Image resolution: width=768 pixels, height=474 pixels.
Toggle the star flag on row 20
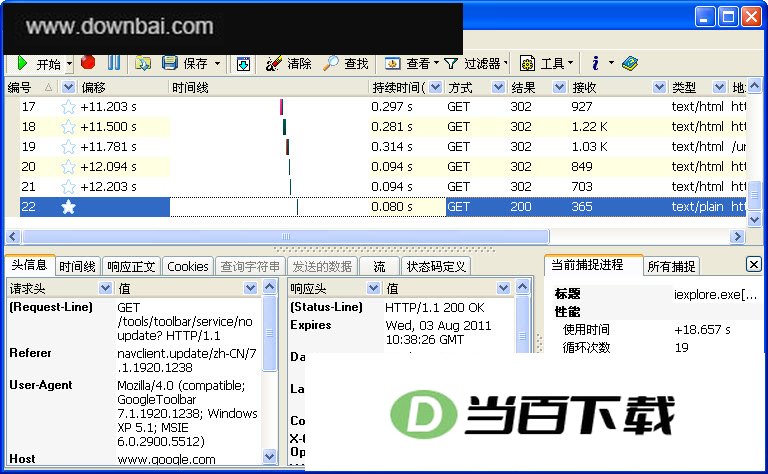pyautogui.click(x=68, y=166)
